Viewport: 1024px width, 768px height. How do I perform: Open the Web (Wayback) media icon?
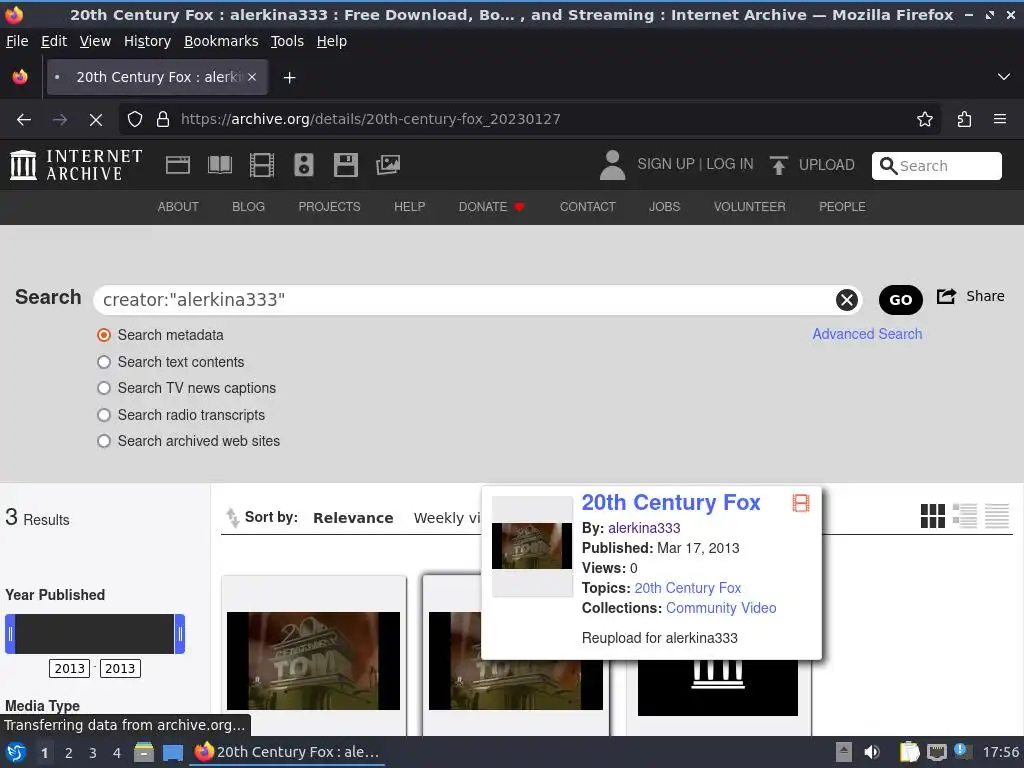[x=178, y=165]
